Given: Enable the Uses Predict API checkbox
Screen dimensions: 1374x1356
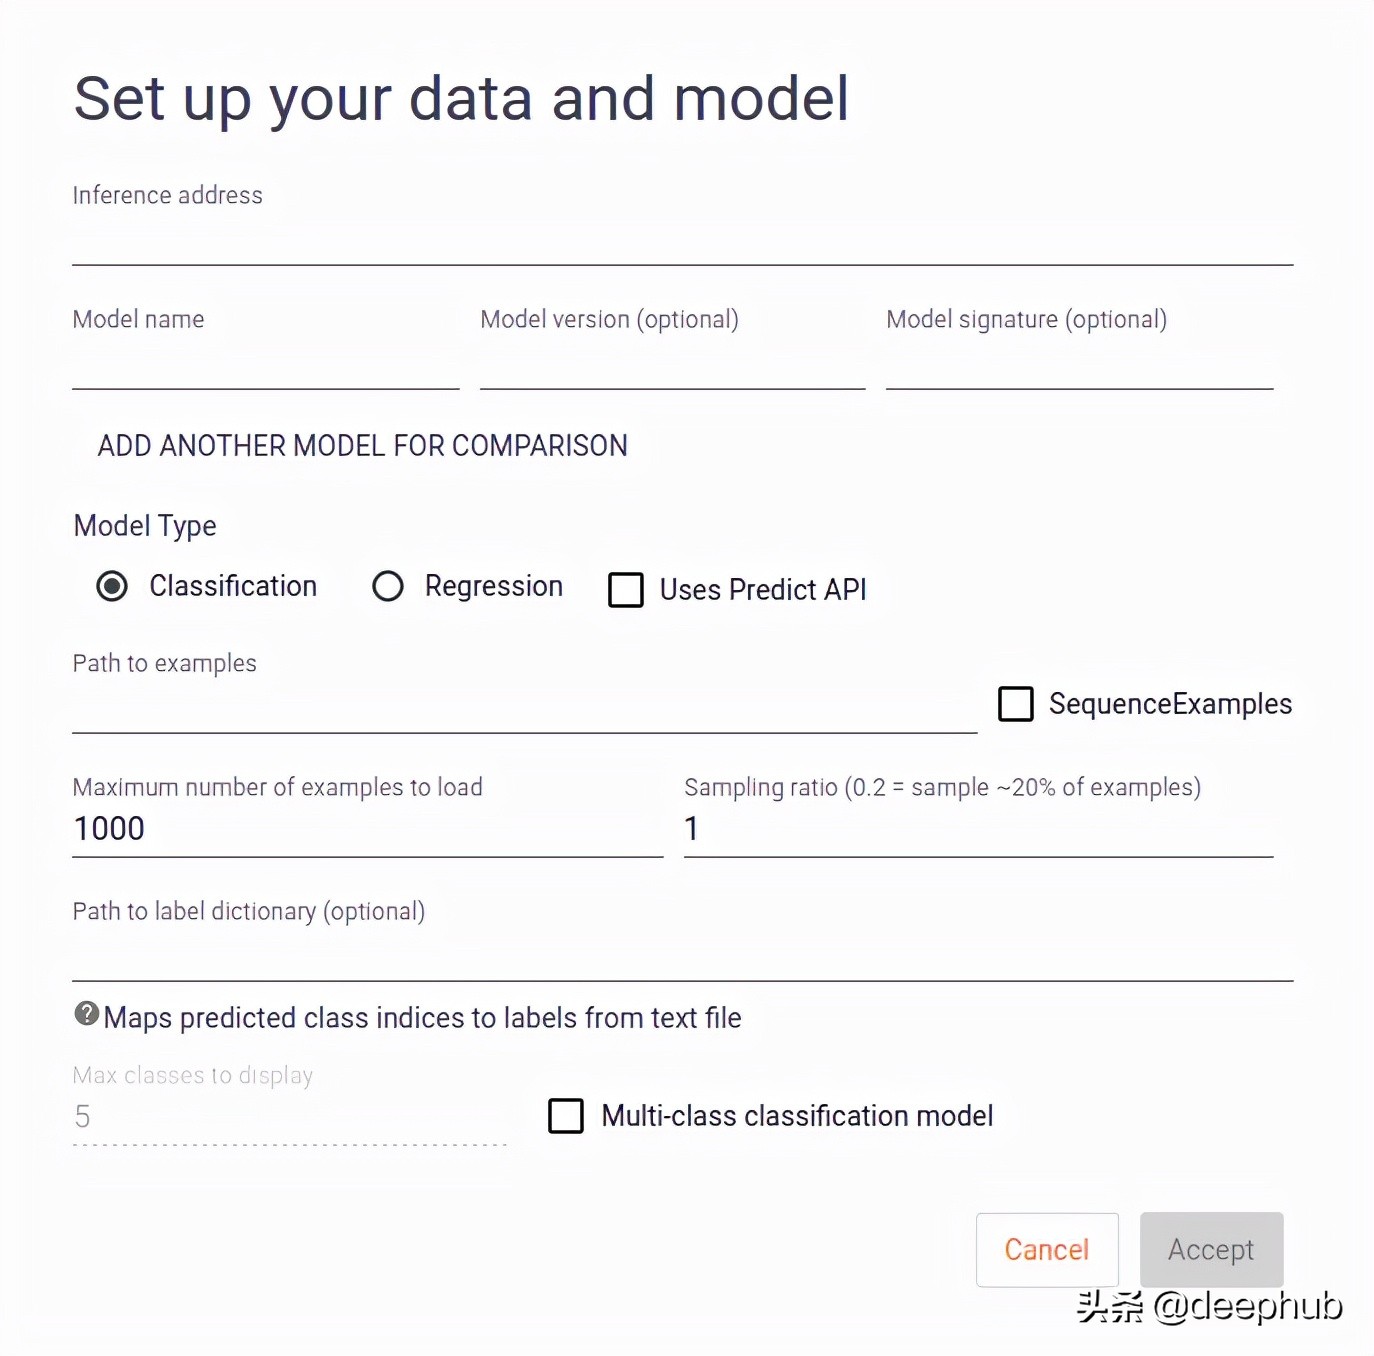Looking at the screenshot, I should click(626, 590).
